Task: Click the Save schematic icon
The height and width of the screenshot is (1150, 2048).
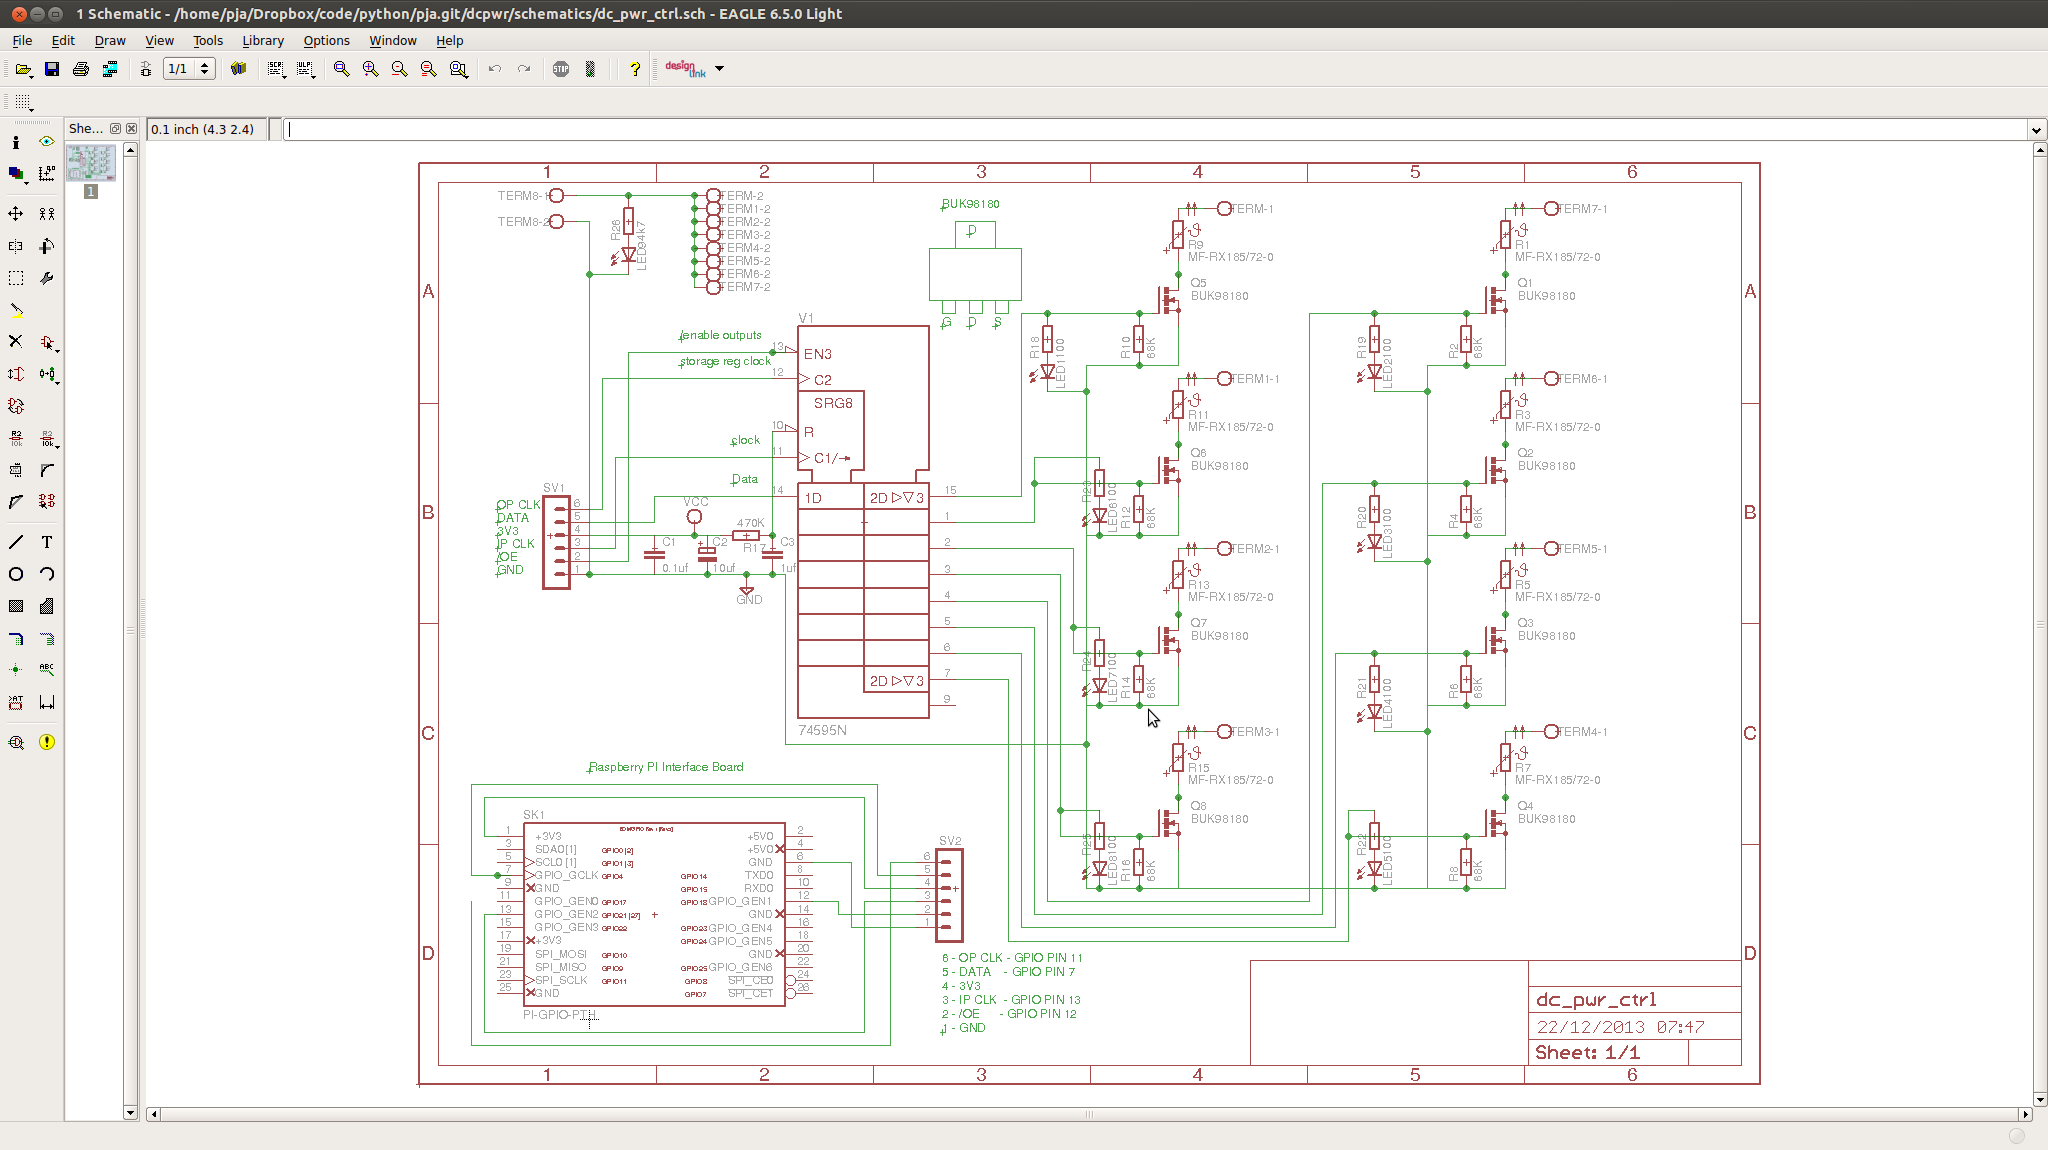Action: [x=52, y=69]
